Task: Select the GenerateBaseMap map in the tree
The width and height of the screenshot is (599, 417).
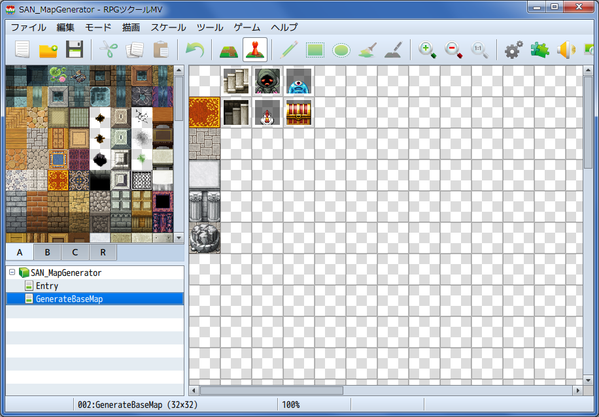Action: 95,299
